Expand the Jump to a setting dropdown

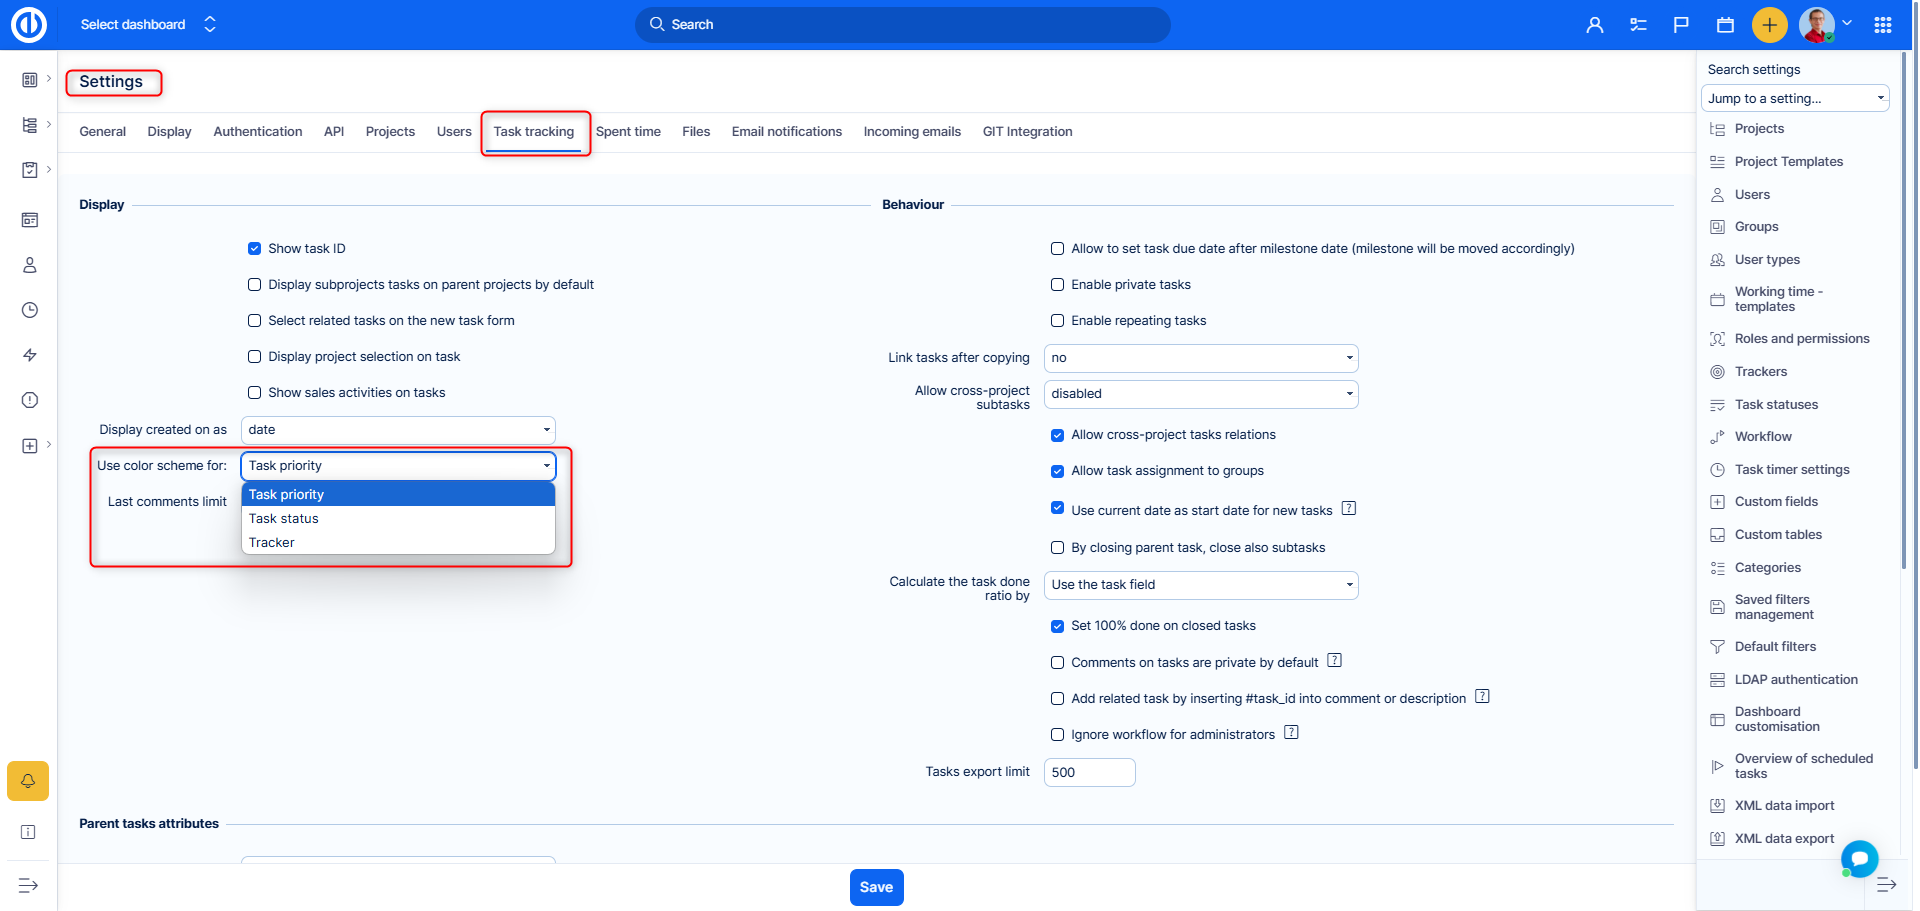coord(1794,98)
